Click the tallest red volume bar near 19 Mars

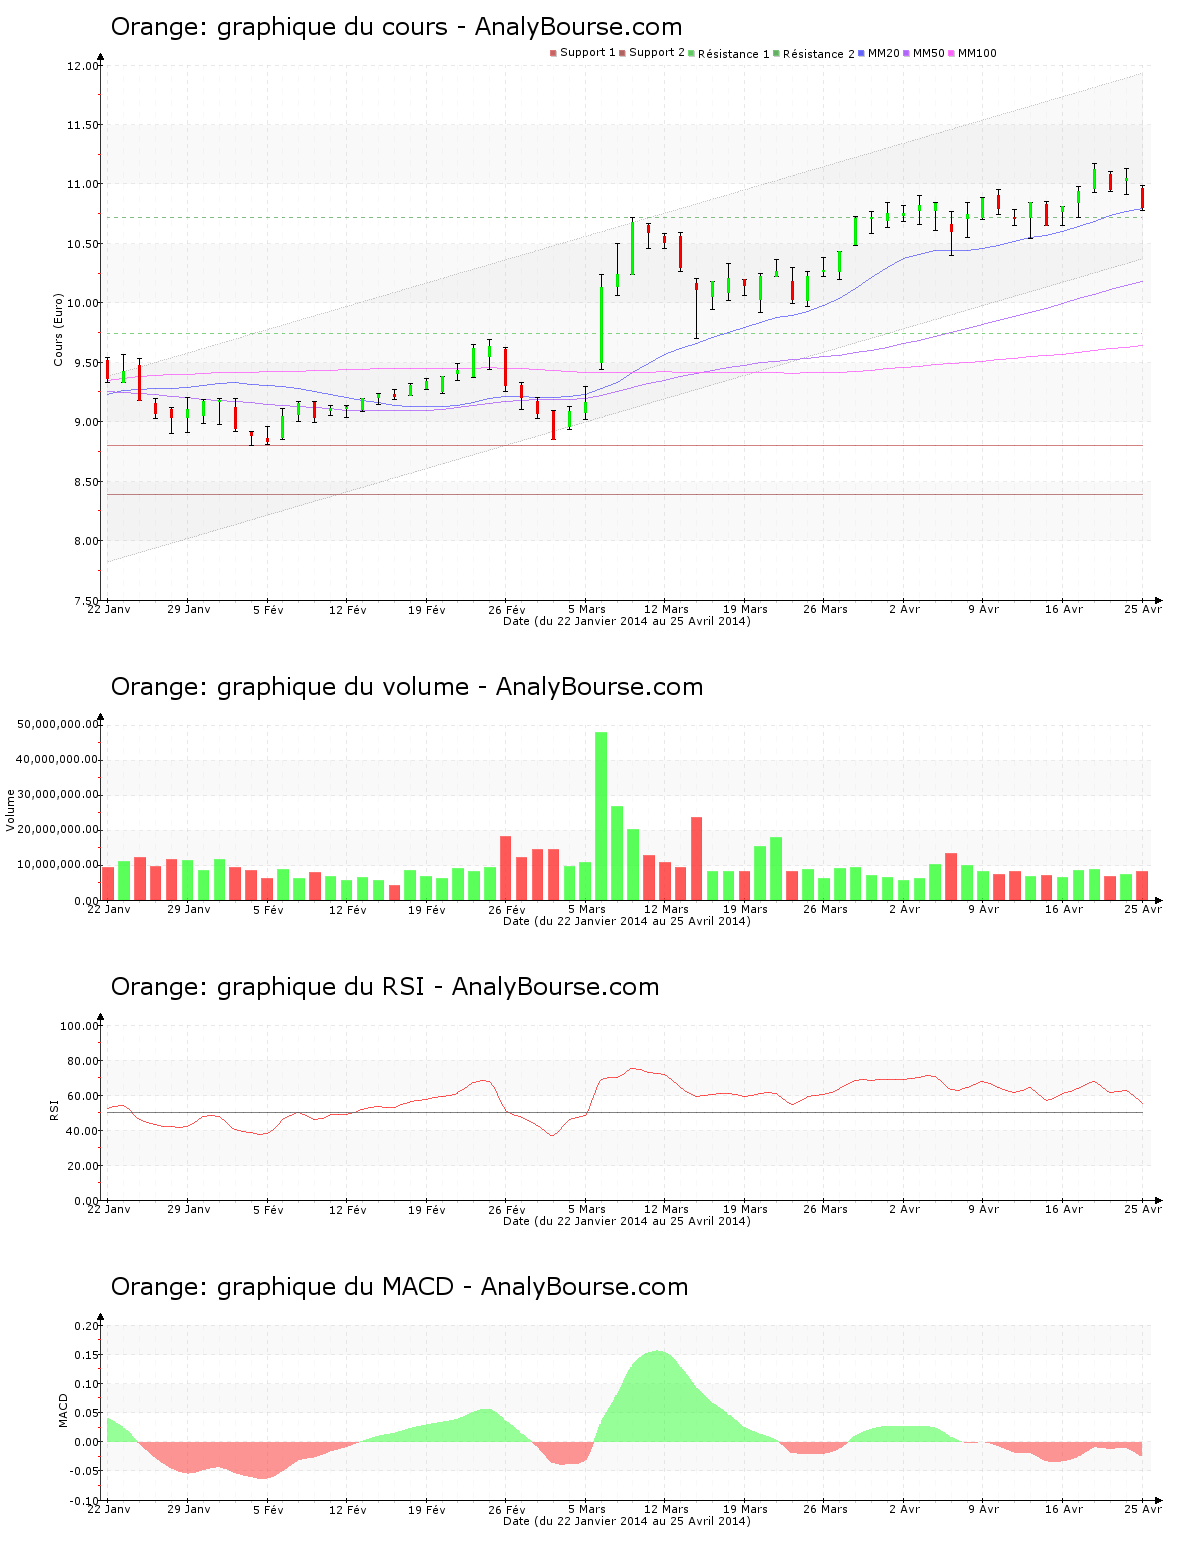(x=697, y=858)
